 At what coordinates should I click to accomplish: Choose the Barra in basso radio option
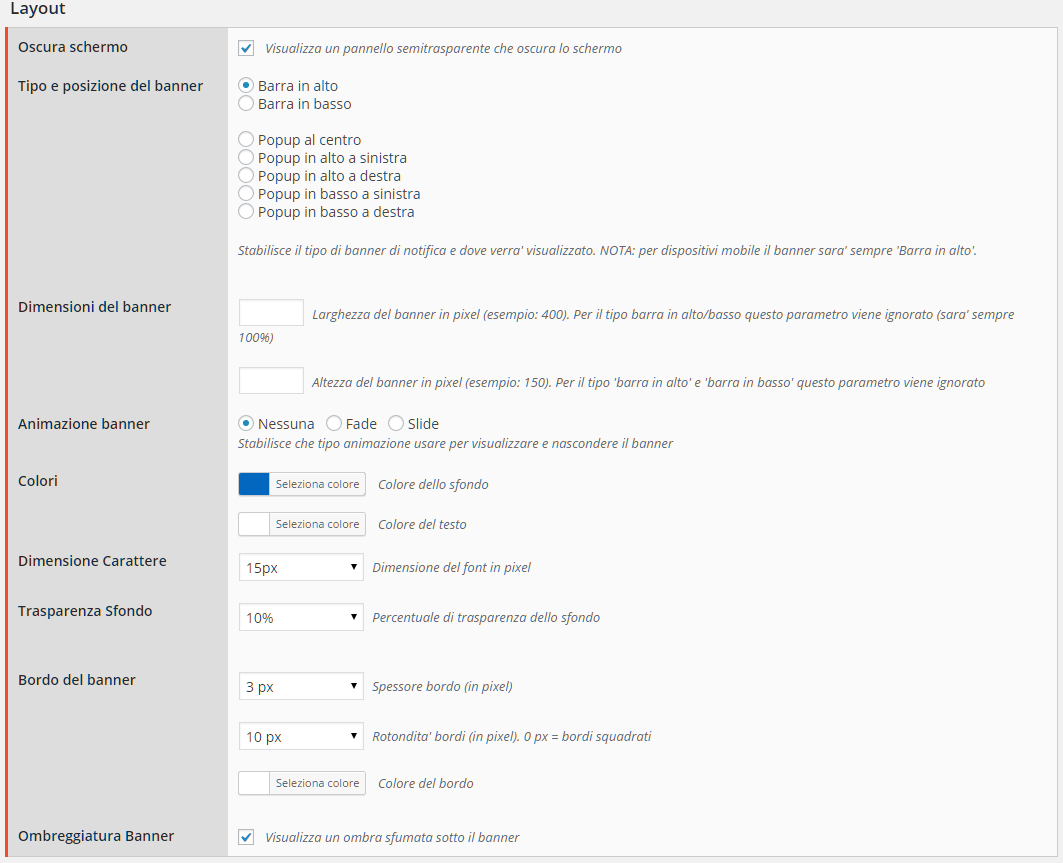pyautogui.click(x=246, y=104)
